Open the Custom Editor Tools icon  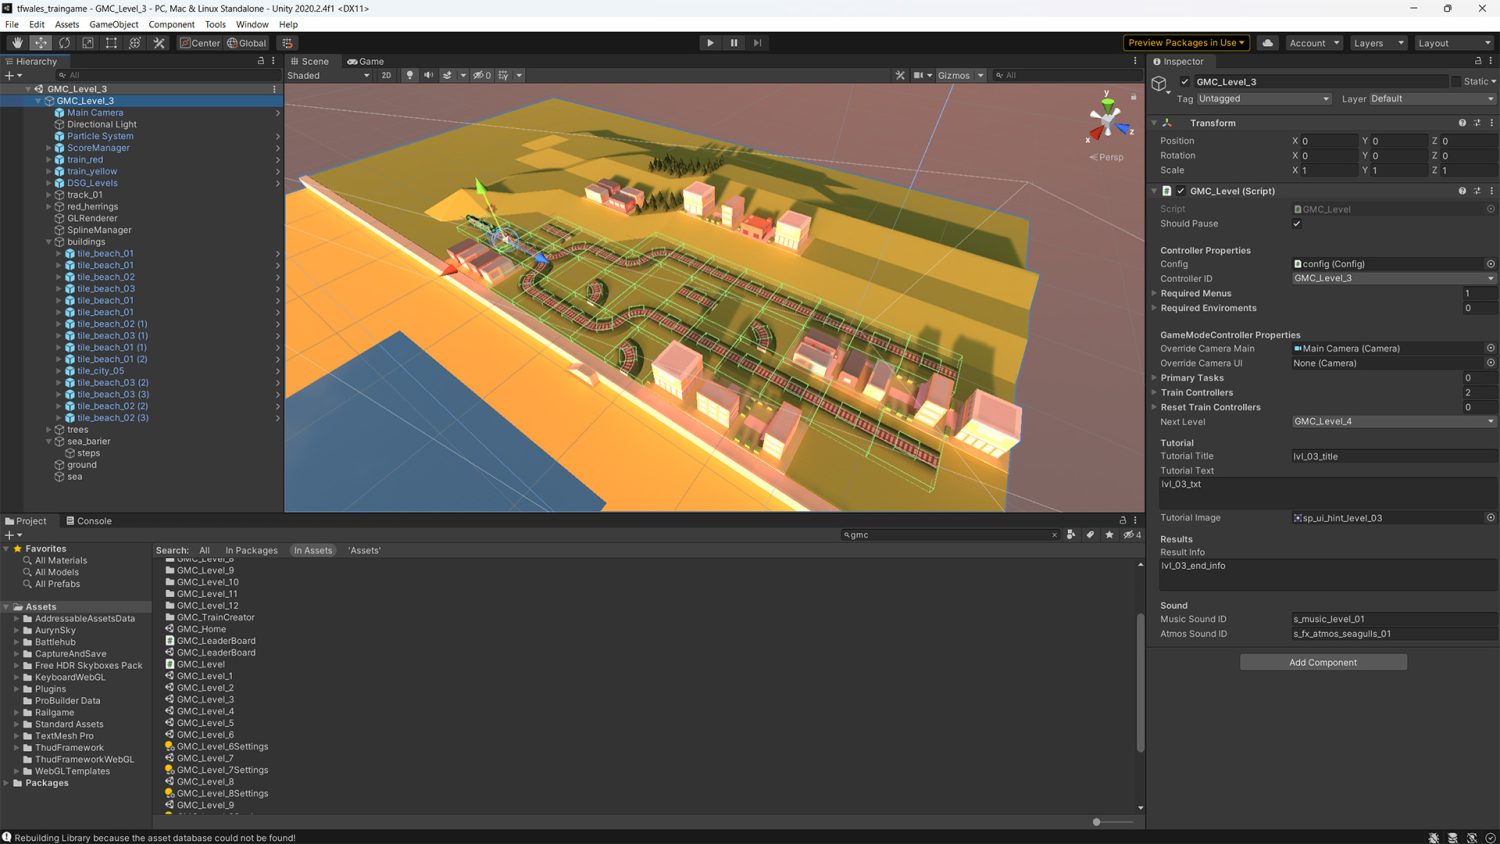click(158, 43)
